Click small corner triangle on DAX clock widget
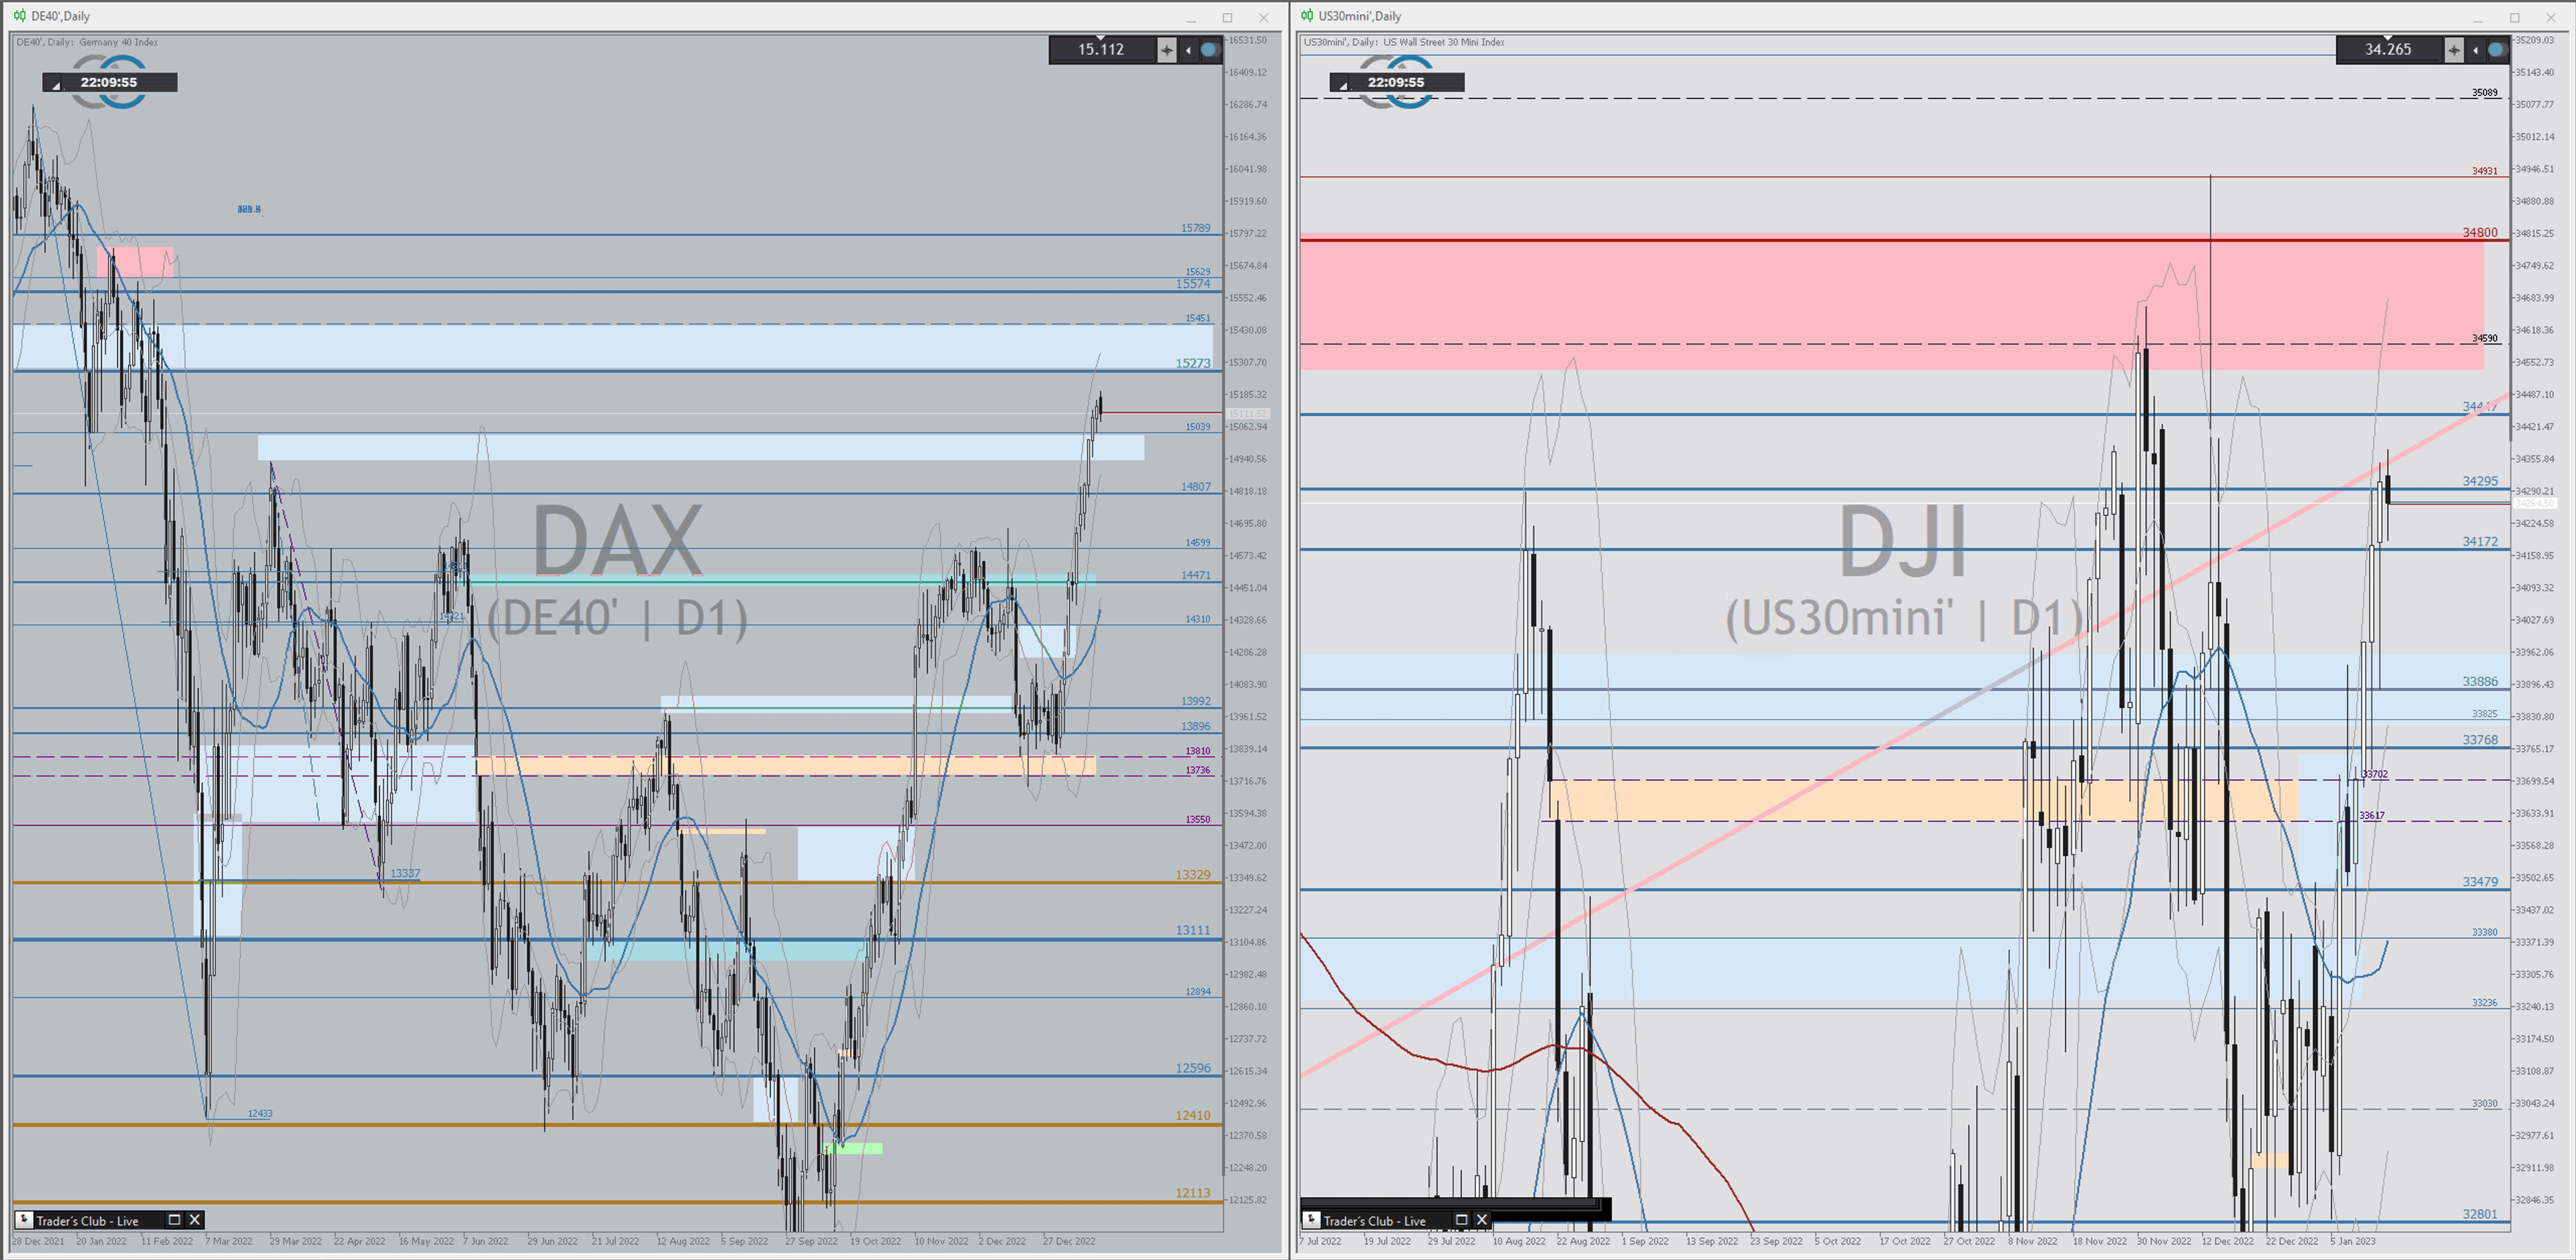 pos(56,86)
